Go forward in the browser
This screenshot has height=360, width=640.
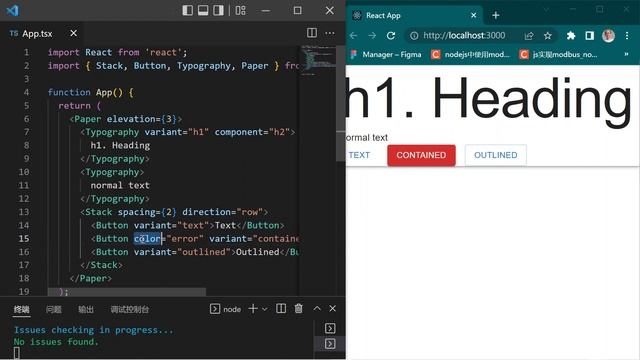click(372, 36)
